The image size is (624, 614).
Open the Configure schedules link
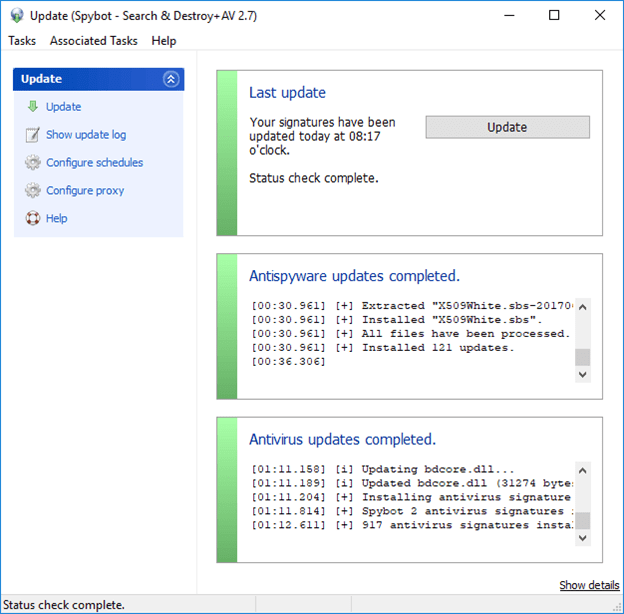click(x=94, y=162)
